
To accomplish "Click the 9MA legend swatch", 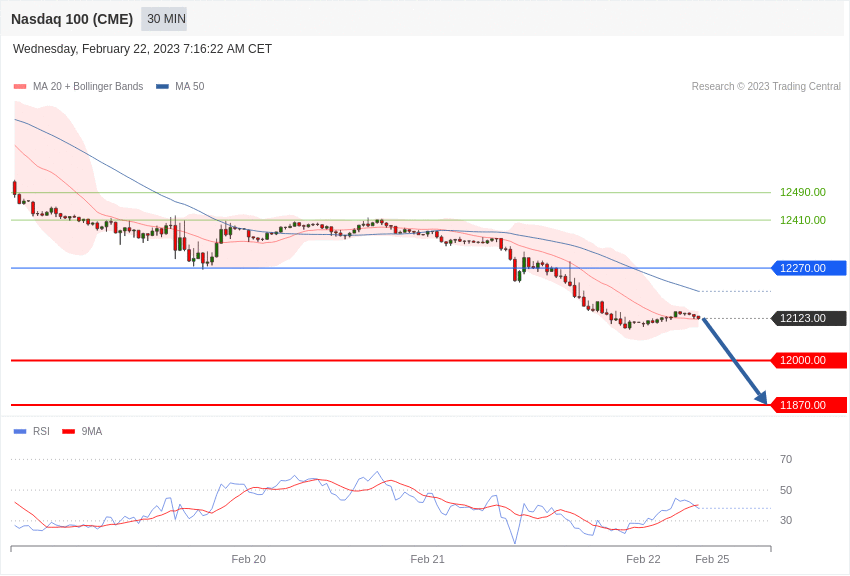I will [69, 431].
